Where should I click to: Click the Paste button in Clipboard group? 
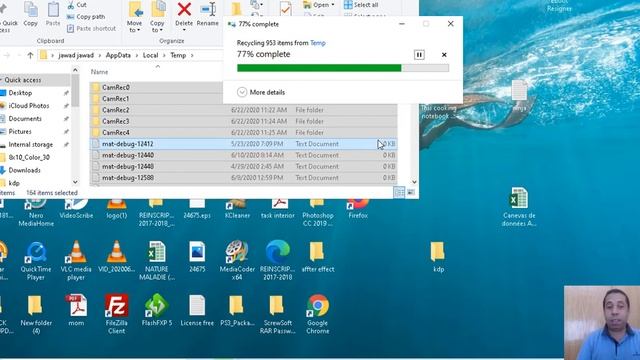coord(53,14)
